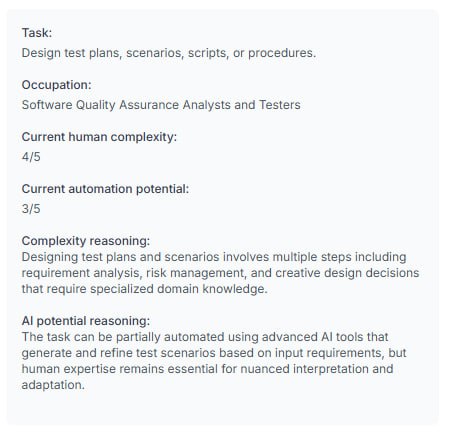Click the "Complexity reasoning:" heading
Screen dimensions: 451x433
(x=86, y=241)
